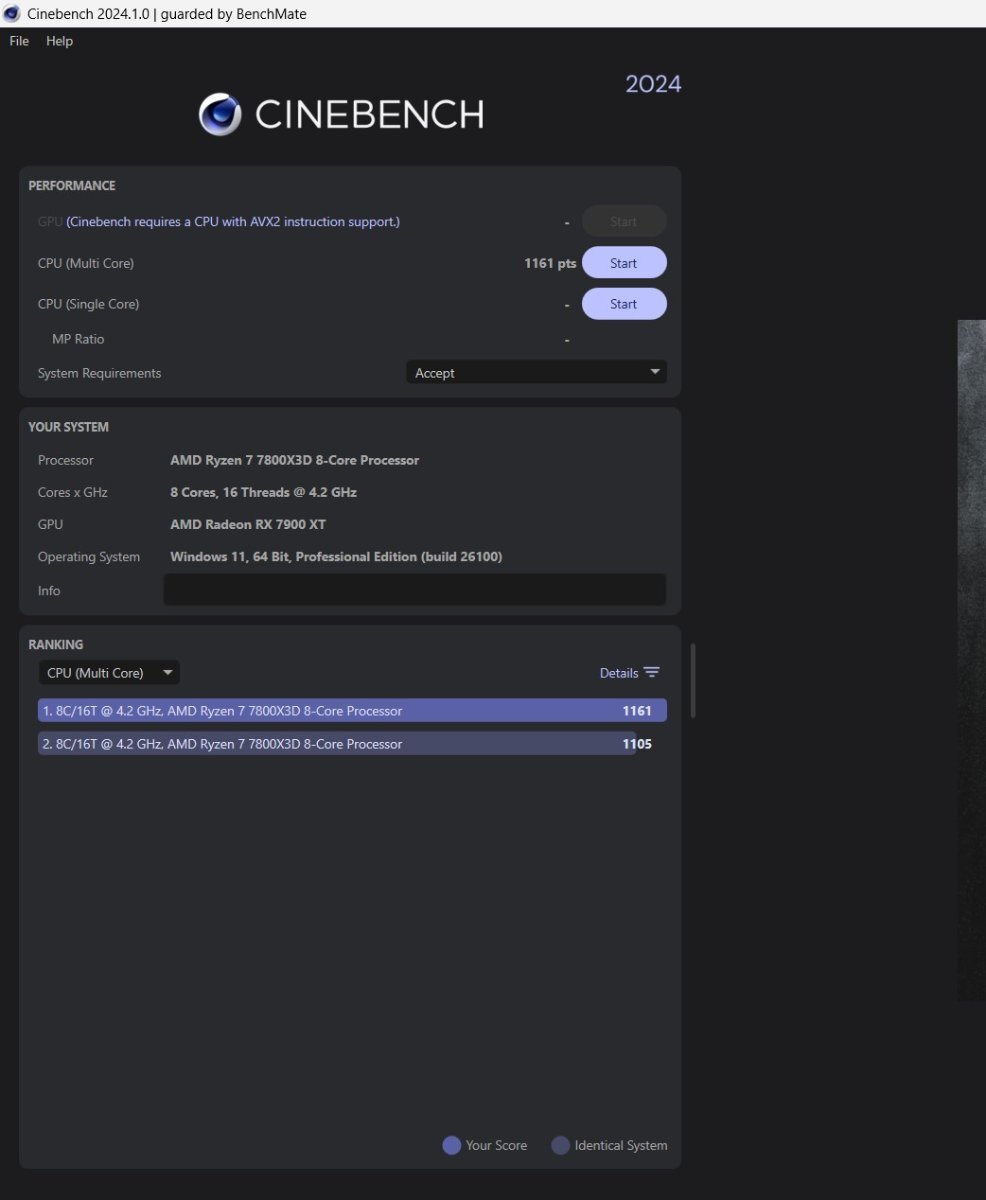Start the CPU Single Core benchmark
Screen dimensions: 986x1200
pyautogui.click(x=624, y=304)
